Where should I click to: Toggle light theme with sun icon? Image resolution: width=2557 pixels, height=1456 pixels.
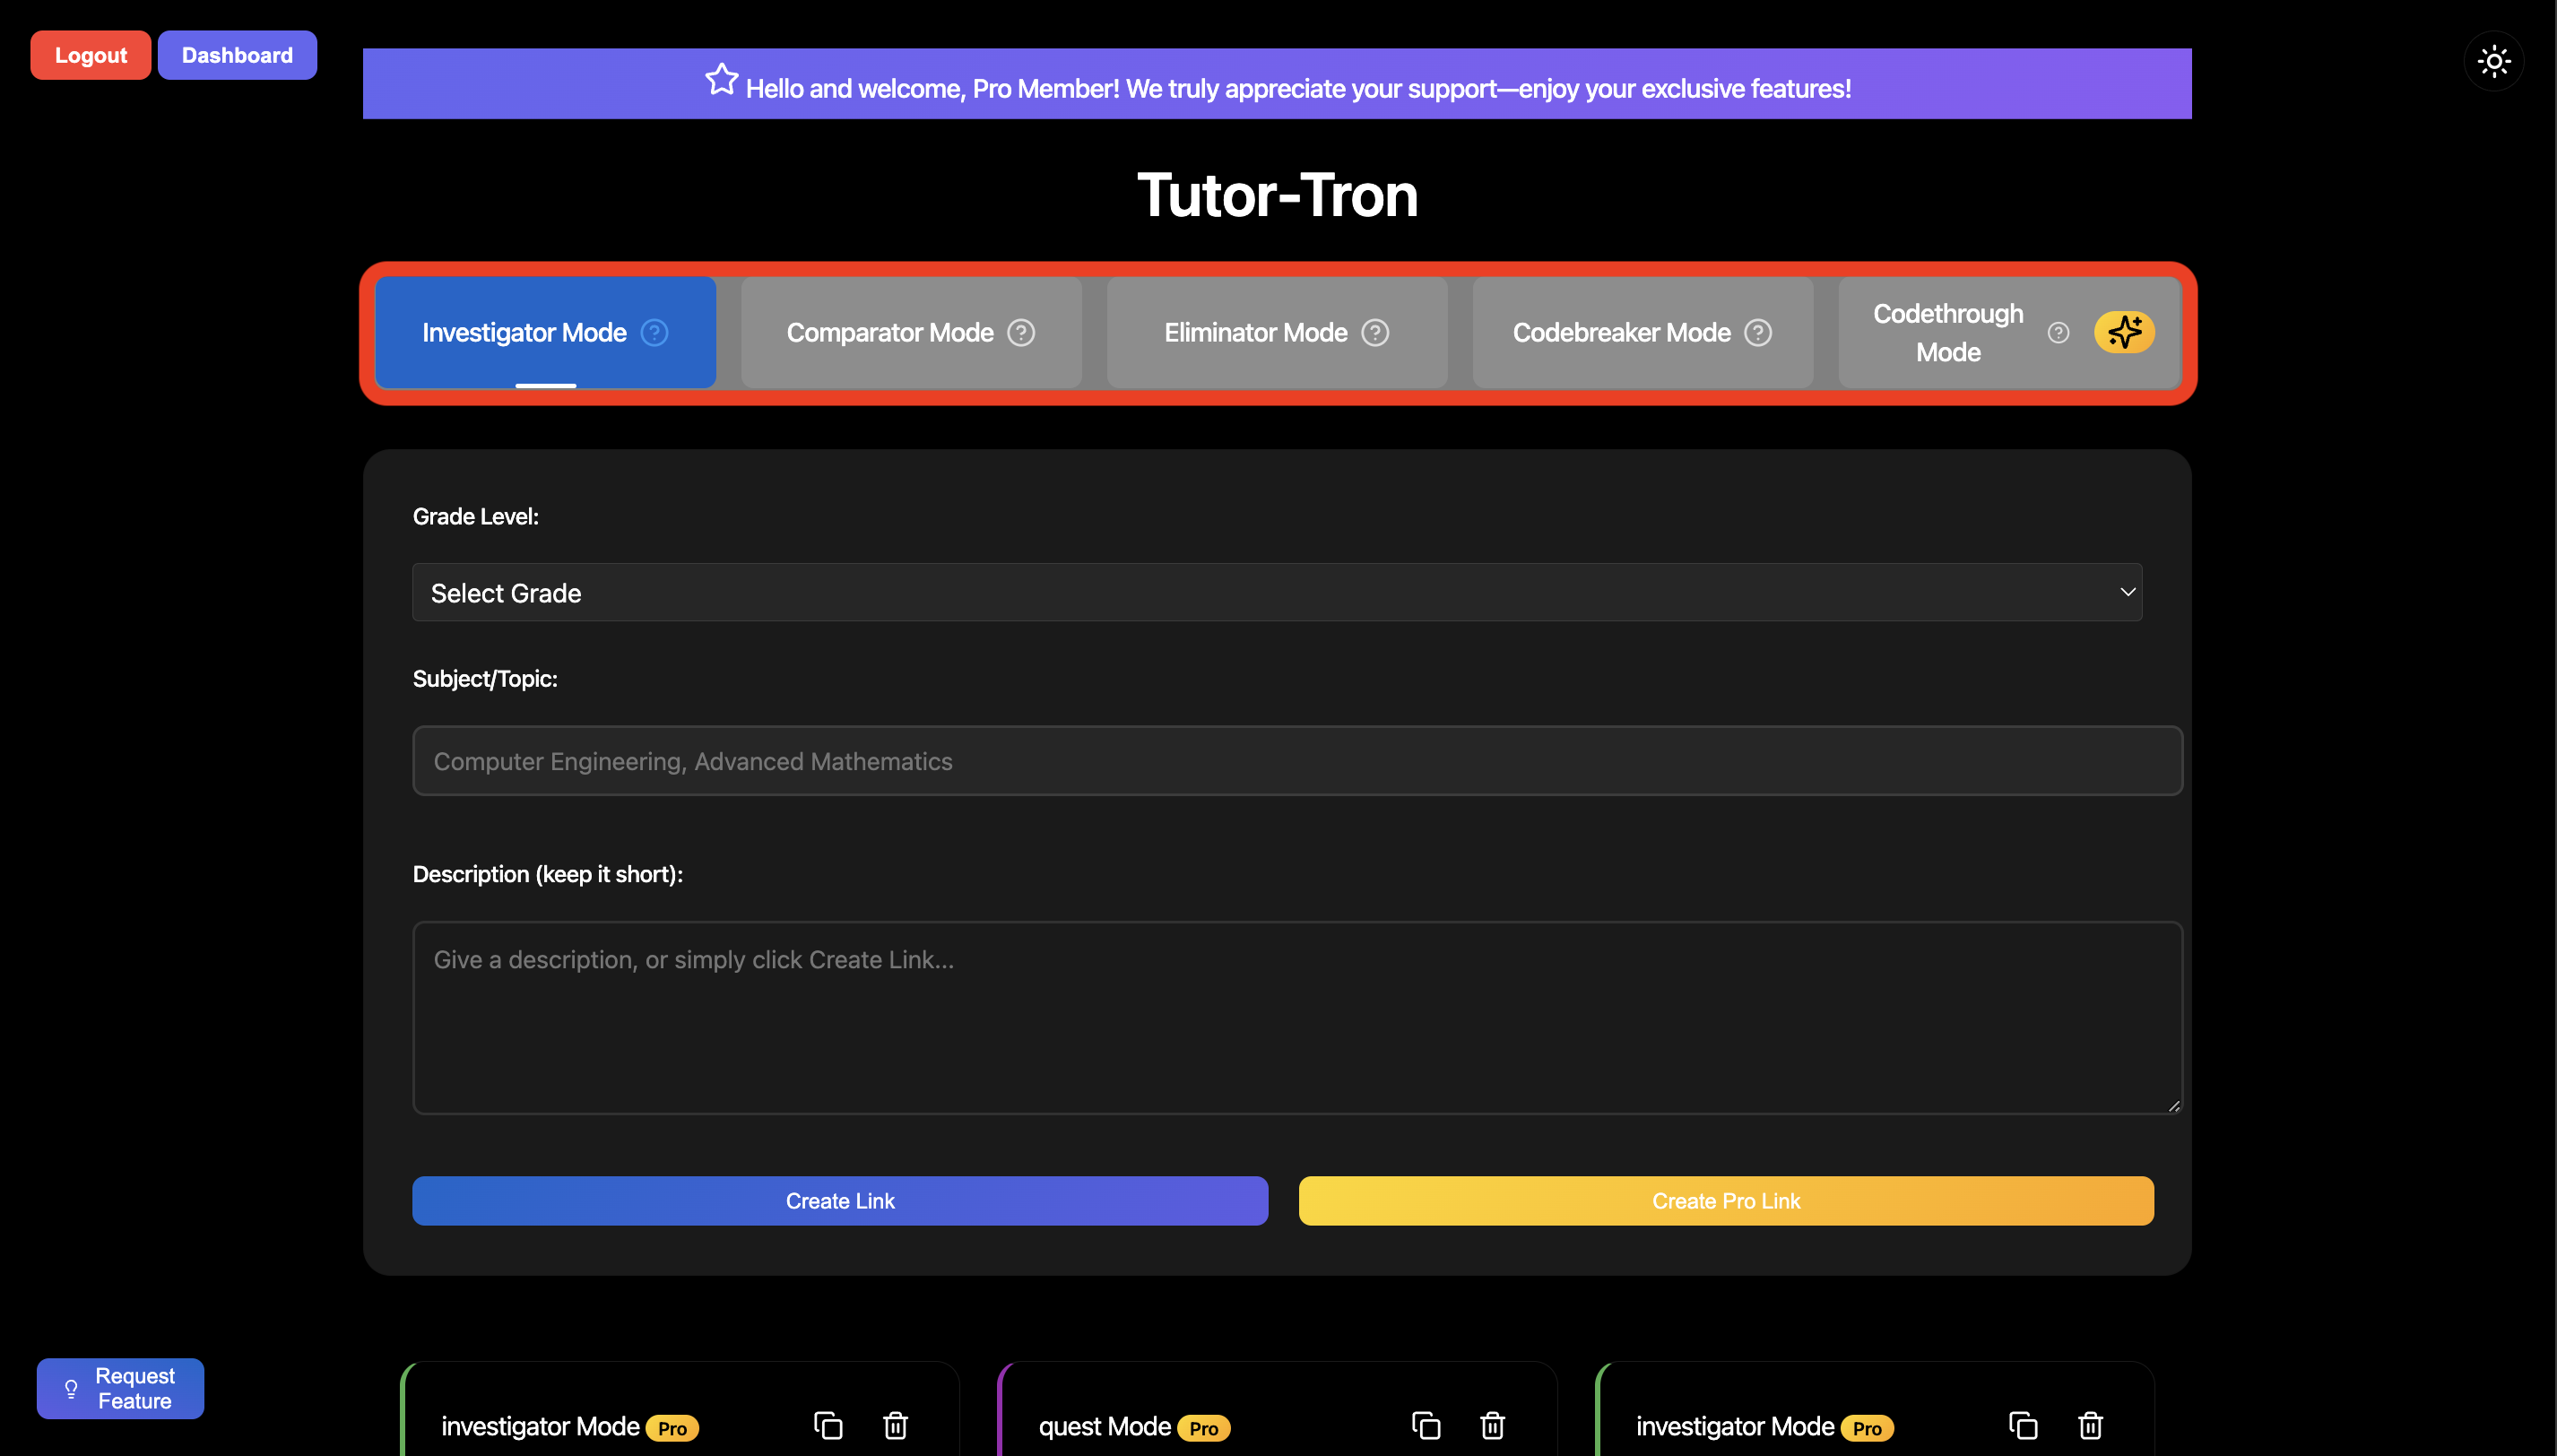tap(2493, 61)
